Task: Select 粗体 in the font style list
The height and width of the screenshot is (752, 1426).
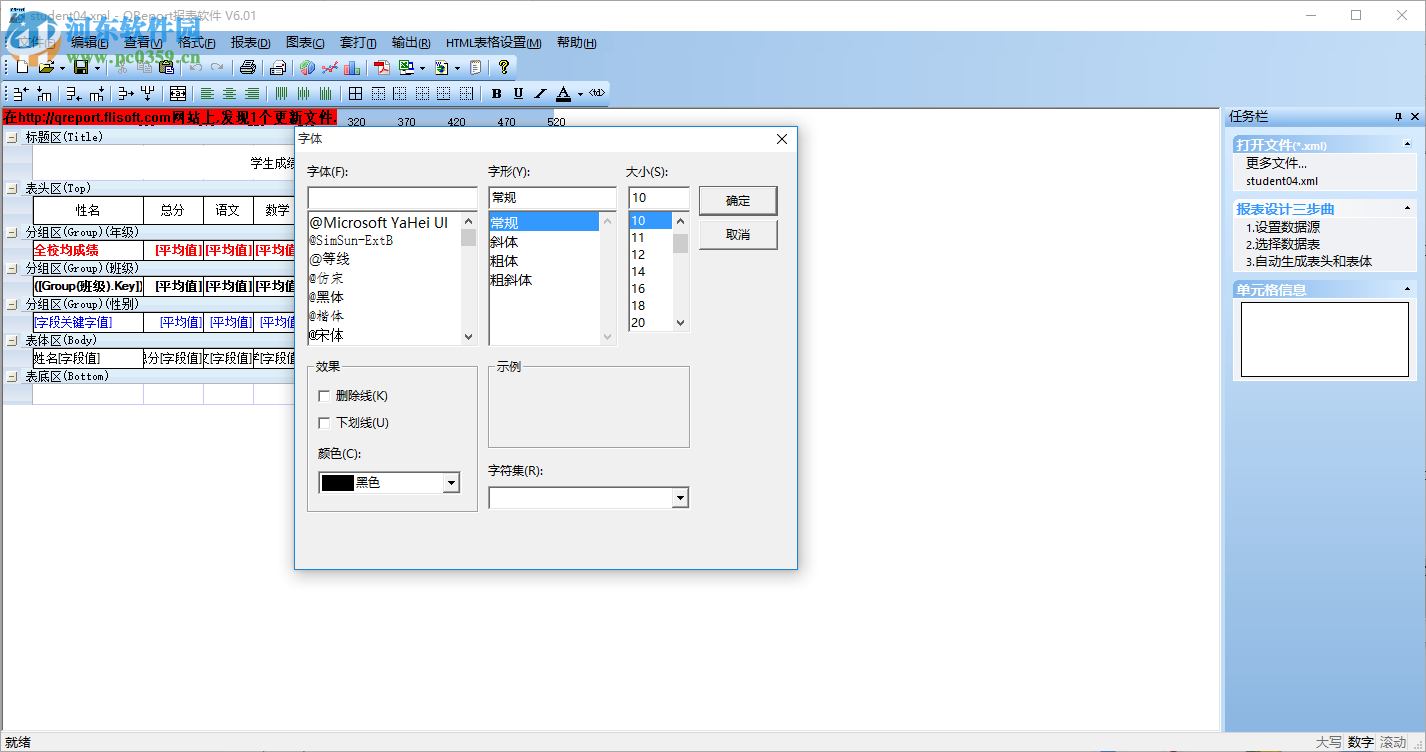Action: pos(504,258)
